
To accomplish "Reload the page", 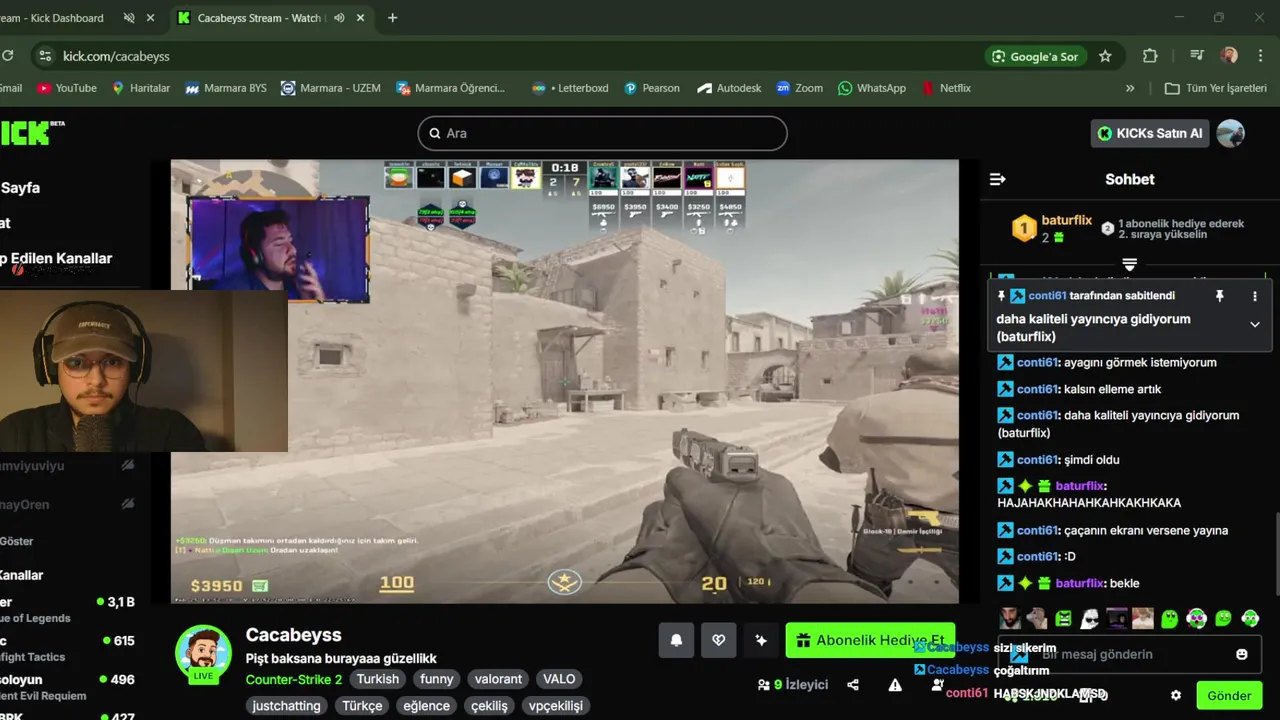I will click(8, 56).
